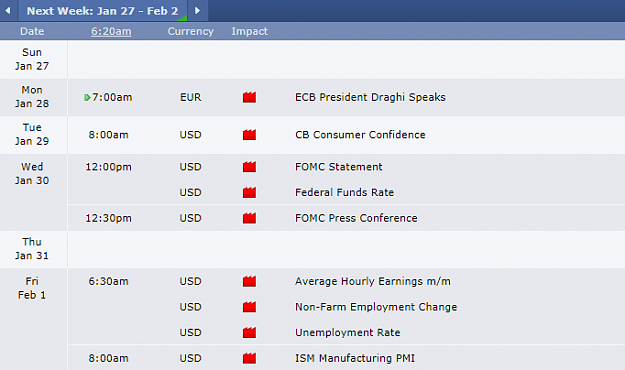Open Average Hourly Earnings m/m event details
The width and height of the screenshot is (625, 370).
373,281
